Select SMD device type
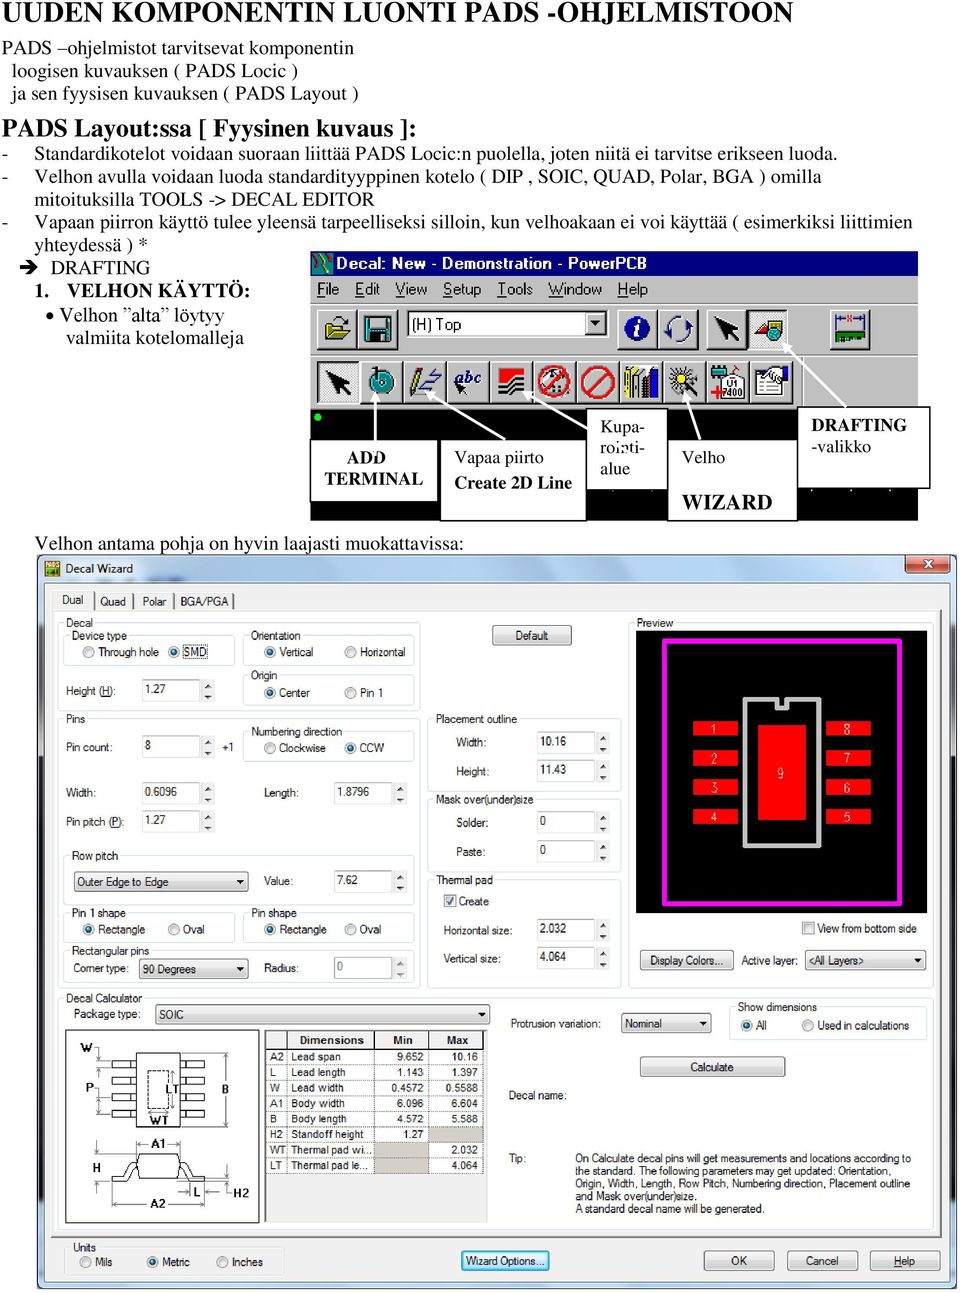This screenshot has height=1293, width=960. 174,652
